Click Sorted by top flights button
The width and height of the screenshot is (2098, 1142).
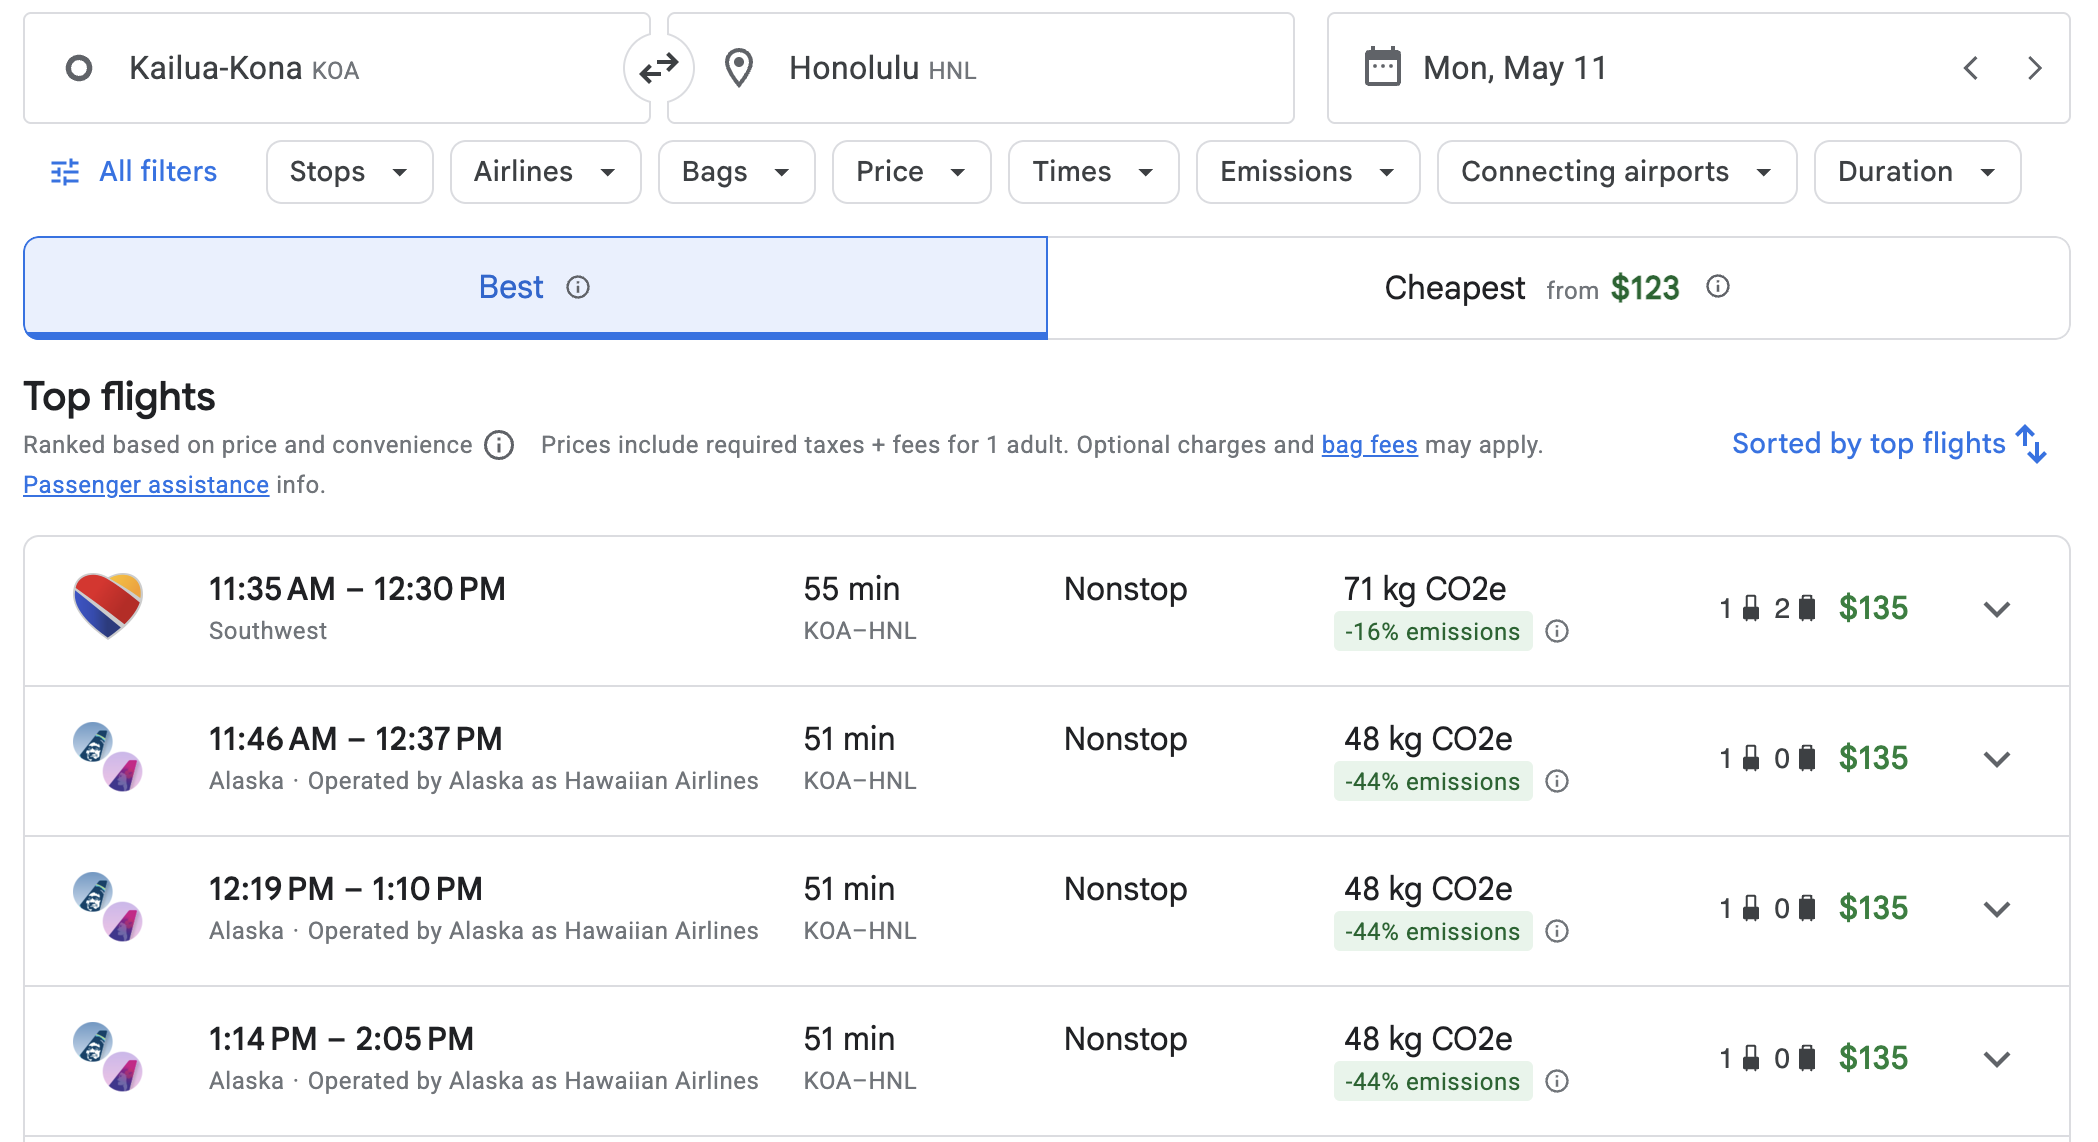click(1889, 444)
